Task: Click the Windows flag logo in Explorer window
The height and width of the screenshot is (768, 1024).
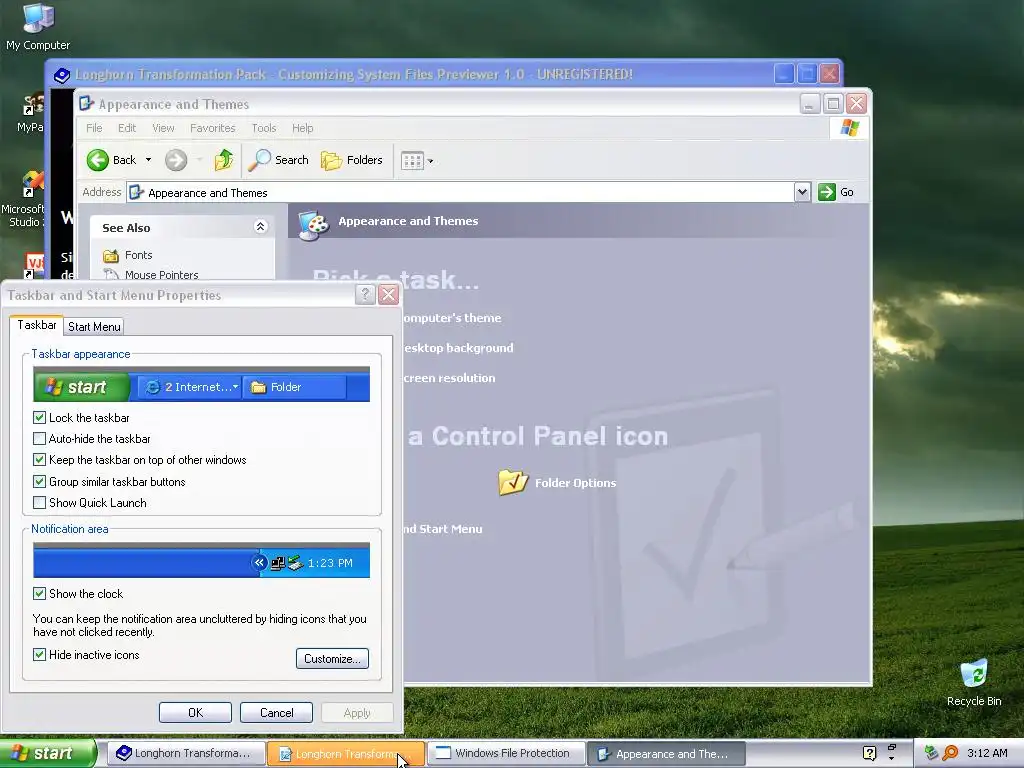Action: point(850,127)
